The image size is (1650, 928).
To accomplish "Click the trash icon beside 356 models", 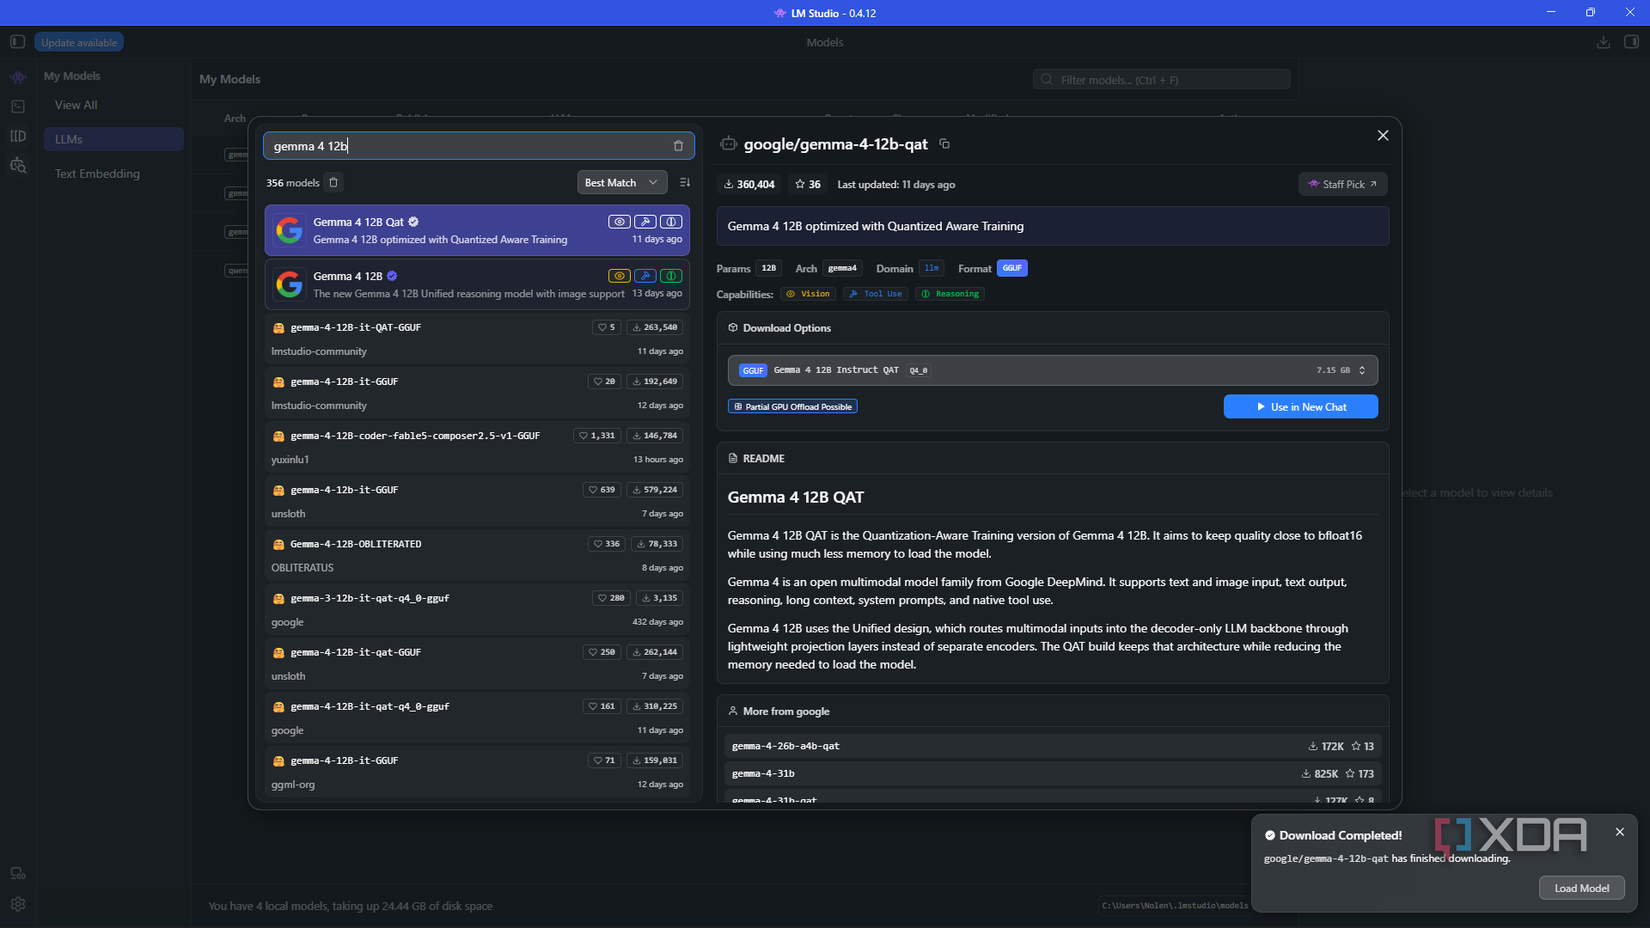I will [x=334, y=183].
